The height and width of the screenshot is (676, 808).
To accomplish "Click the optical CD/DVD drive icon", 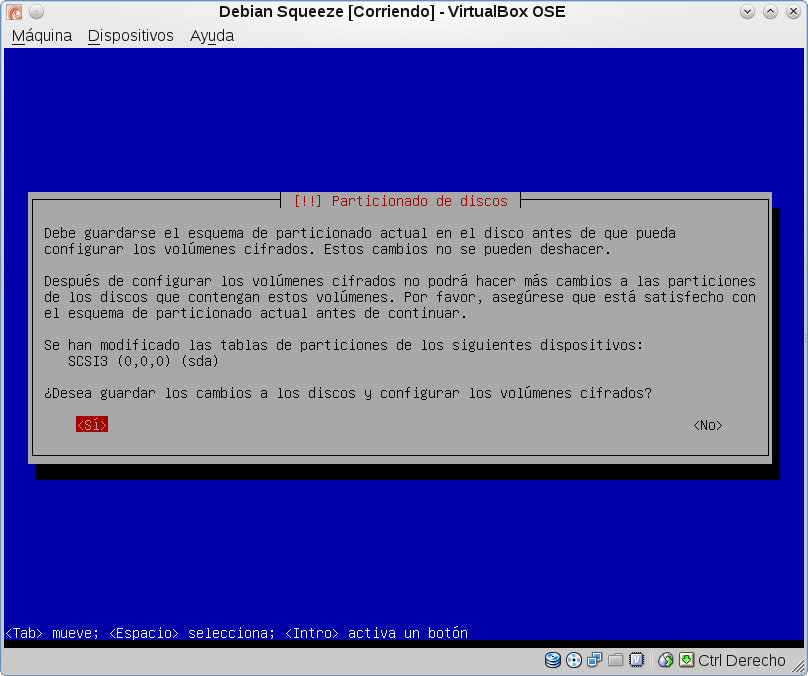I will [574, 660].
